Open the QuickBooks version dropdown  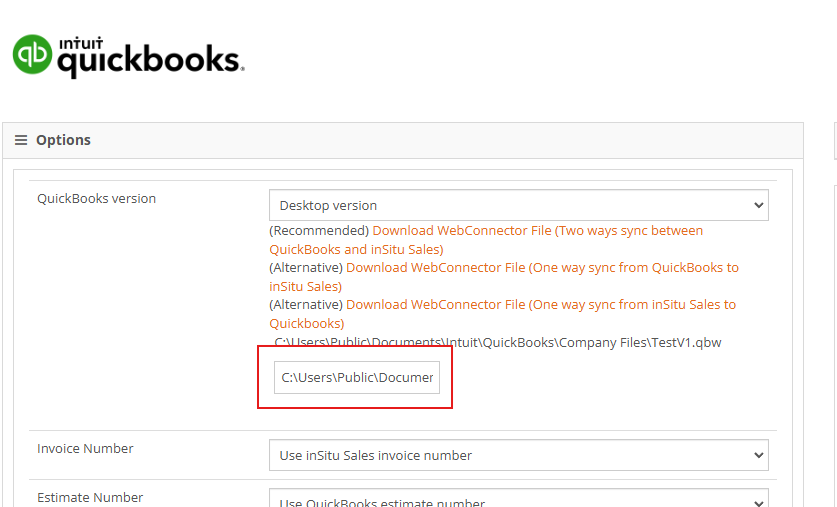click(518, 205)
